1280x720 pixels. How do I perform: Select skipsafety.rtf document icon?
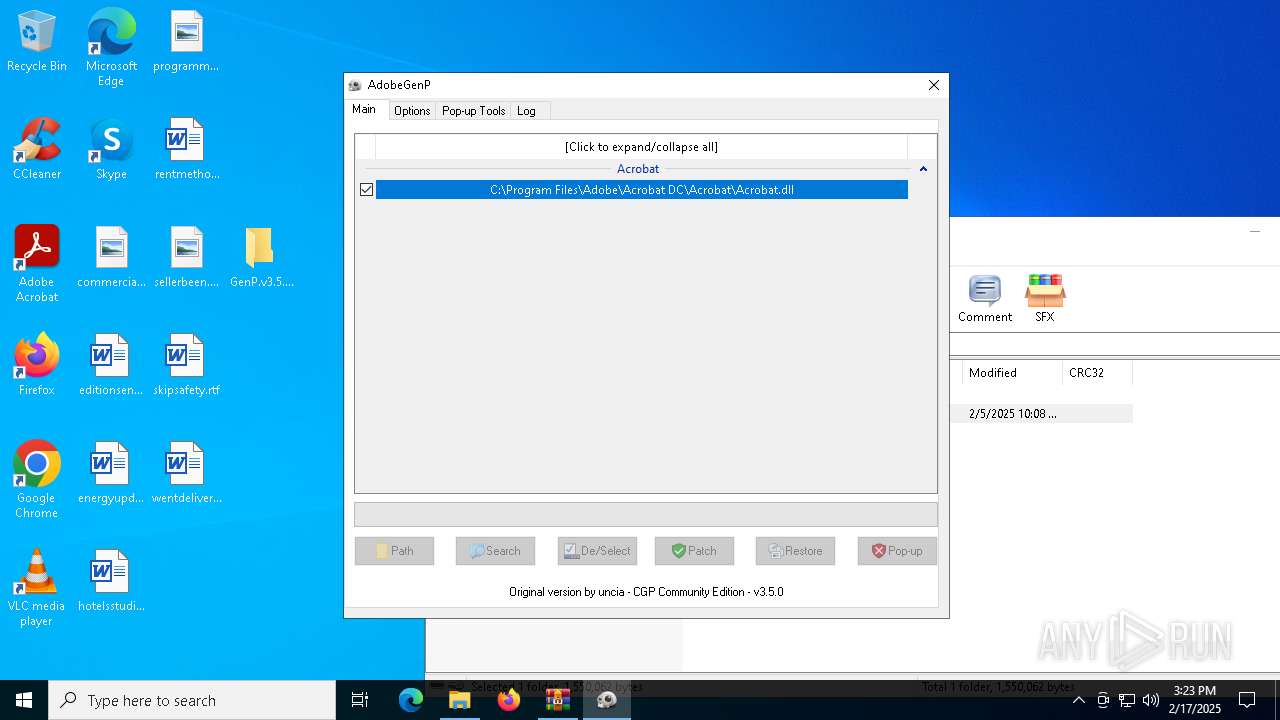(186, 366)
